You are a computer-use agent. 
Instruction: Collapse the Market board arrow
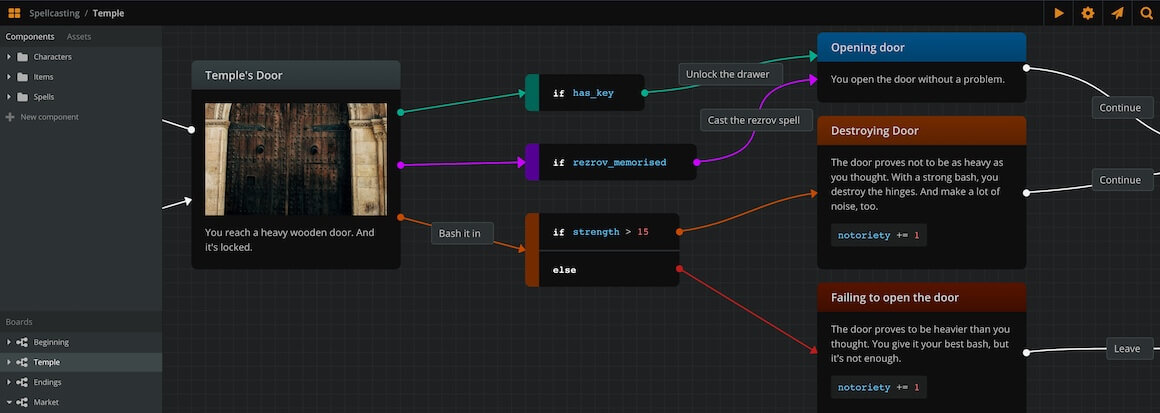(x=9, y=402)
